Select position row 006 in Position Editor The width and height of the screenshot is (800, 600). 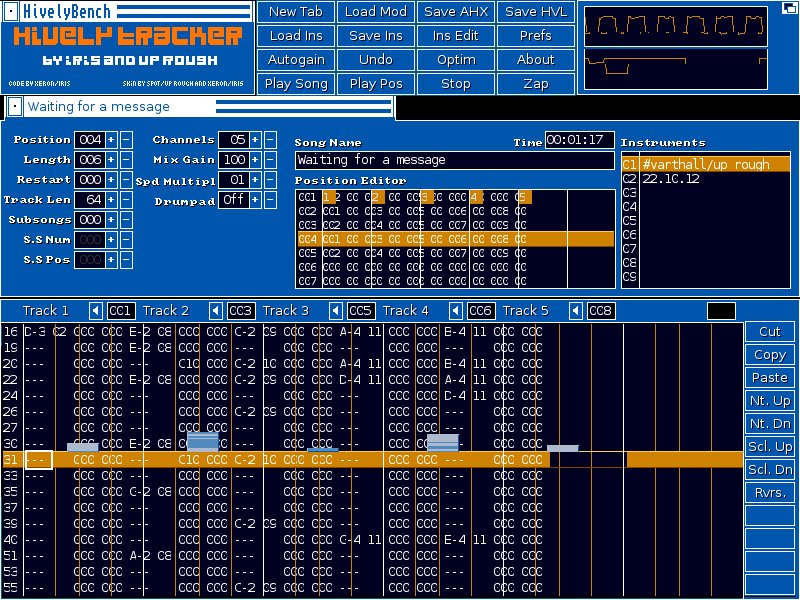[x=456, y=267]
